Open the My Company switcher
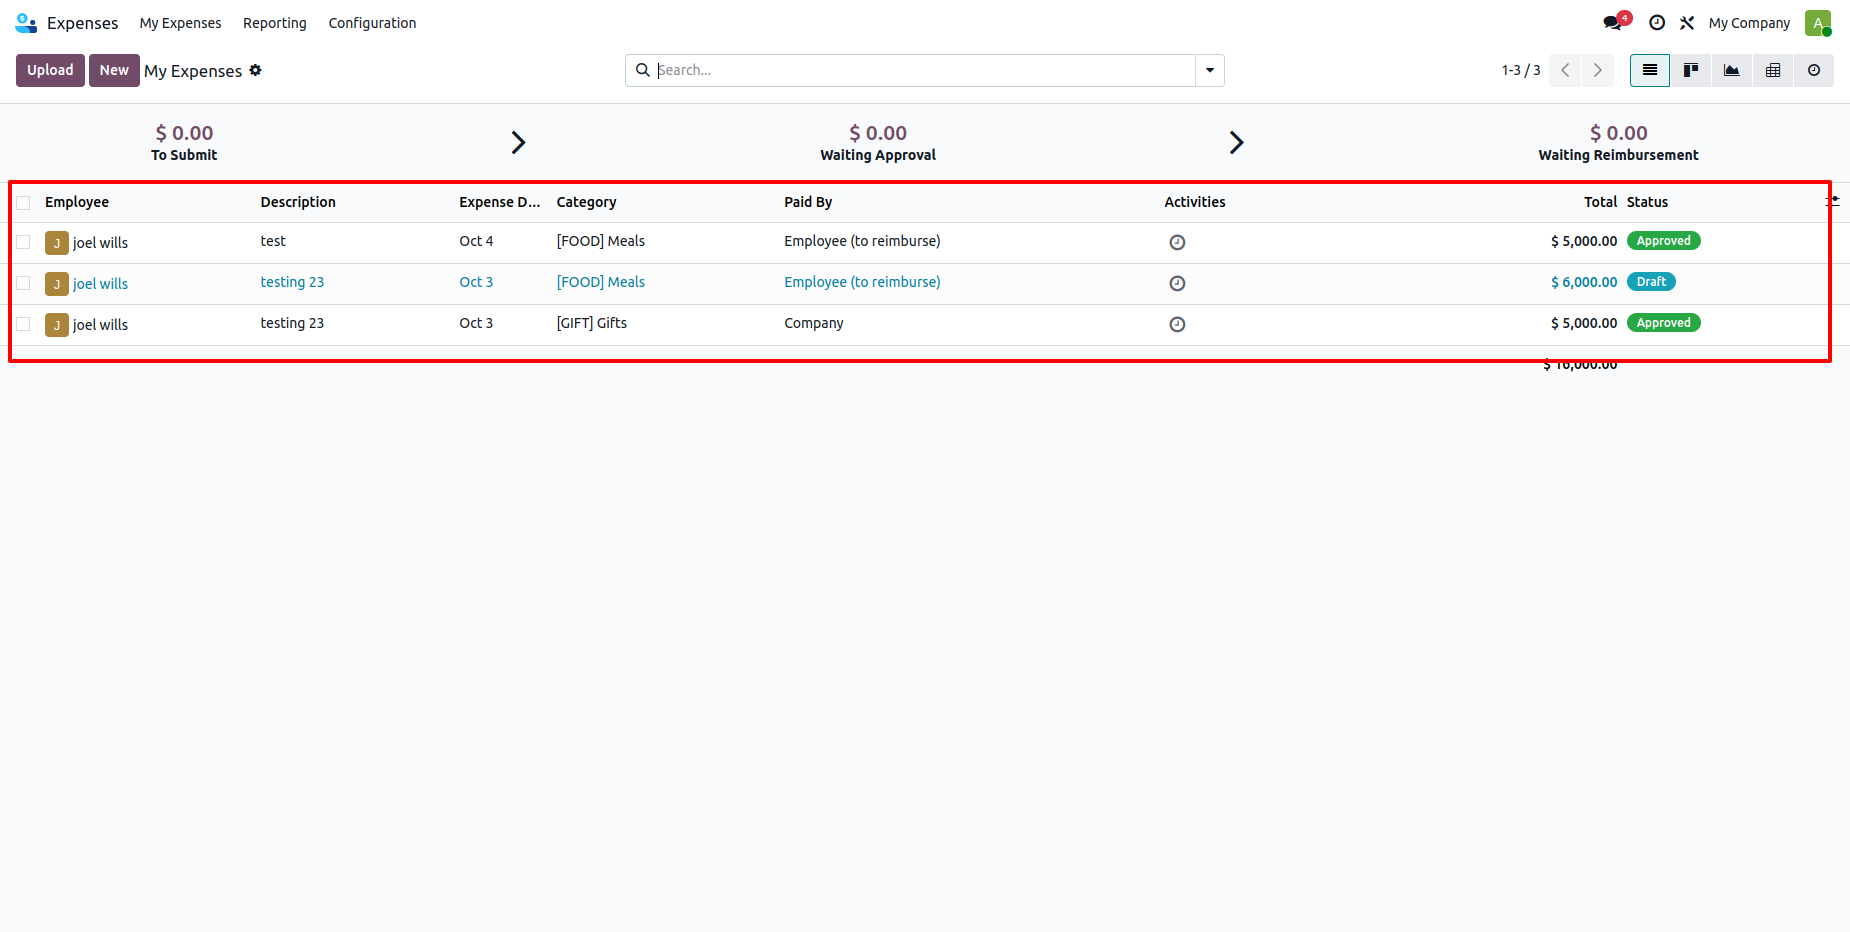 (1749, 23)
